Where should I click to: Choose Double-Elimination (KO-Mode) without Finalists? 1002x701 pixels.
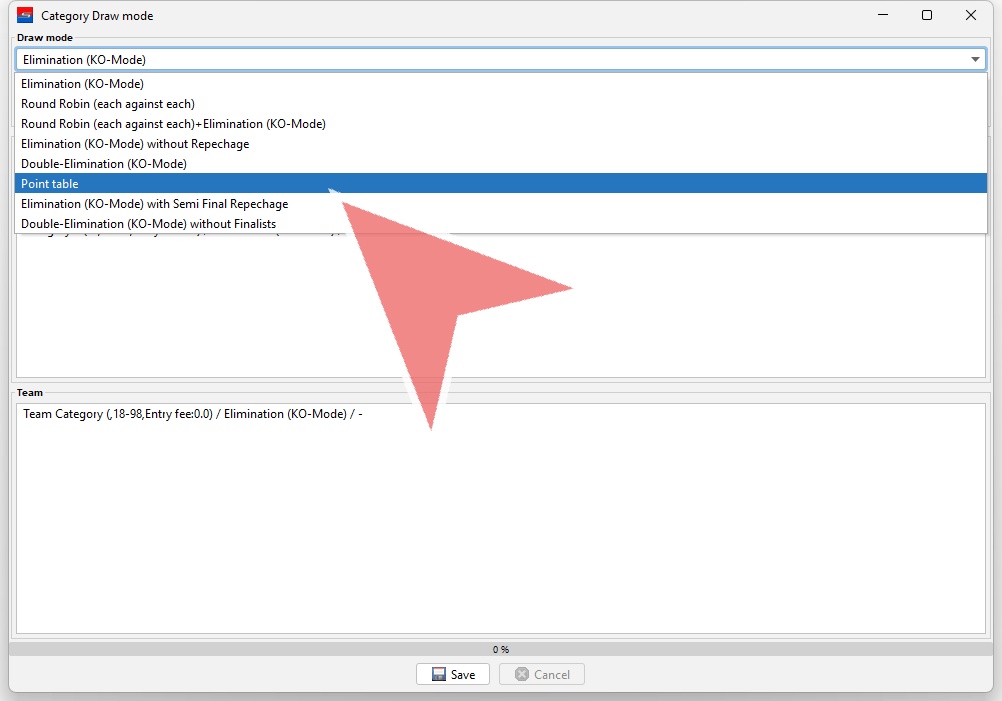coord(148,224)
